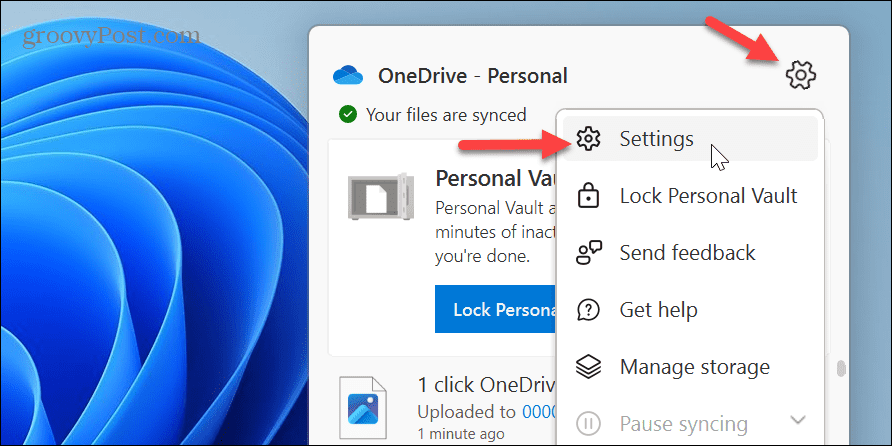Viewport: 892px width, 446px height.
Task: Choose Manage storage in the menu
Action: tap(690, 367)
